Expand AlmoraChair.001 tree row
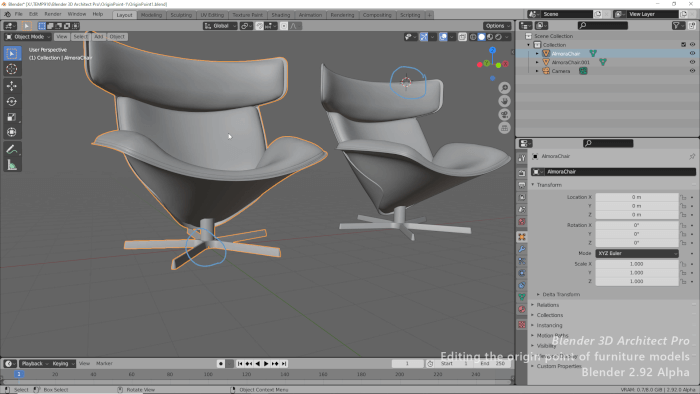 coord(538,62)
